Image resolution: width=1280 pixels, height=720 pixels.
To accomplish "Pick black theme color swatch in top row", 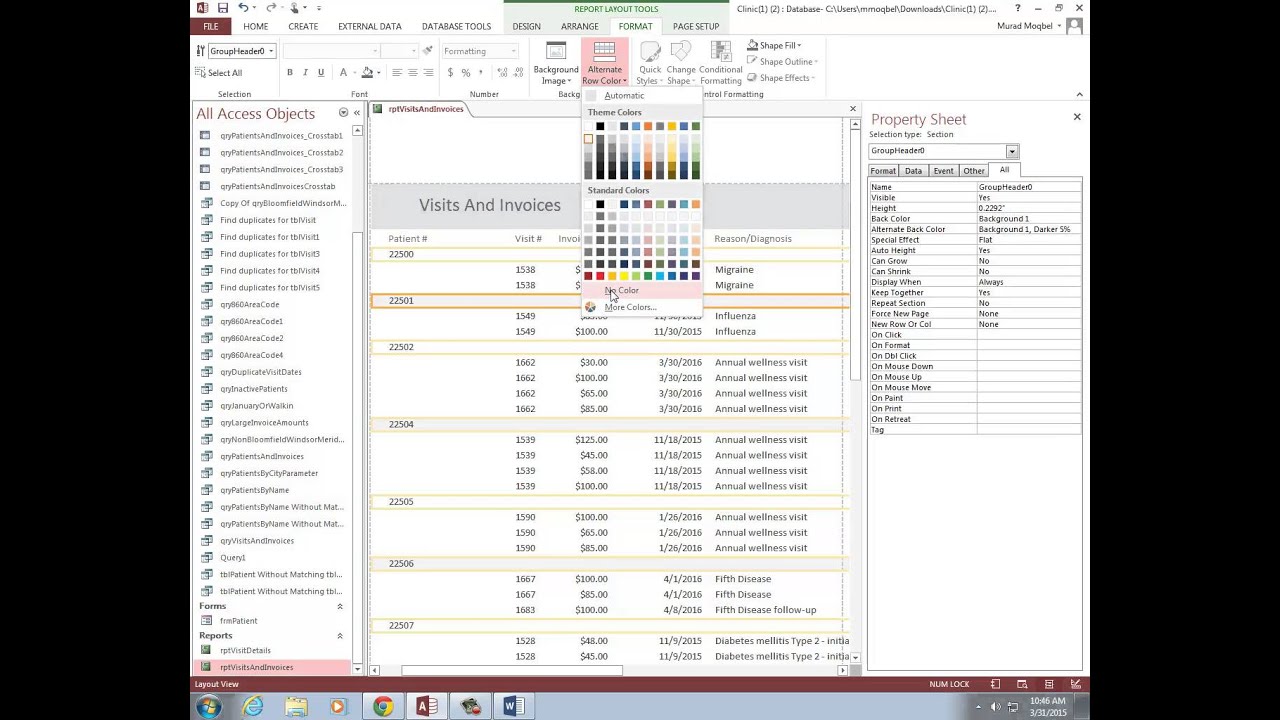I will coord(600,126).
